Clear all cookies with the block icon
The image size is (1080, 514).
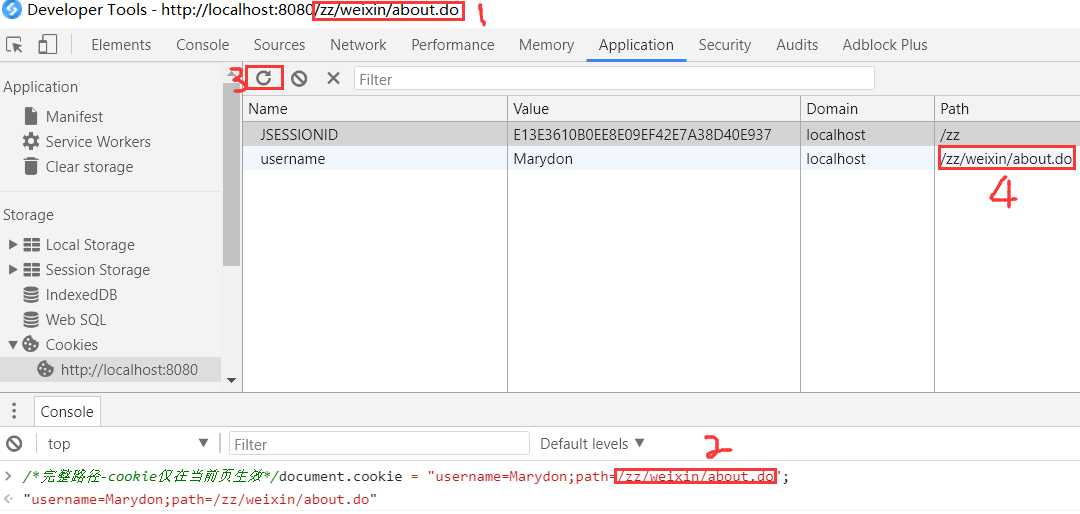click(299, 79)
